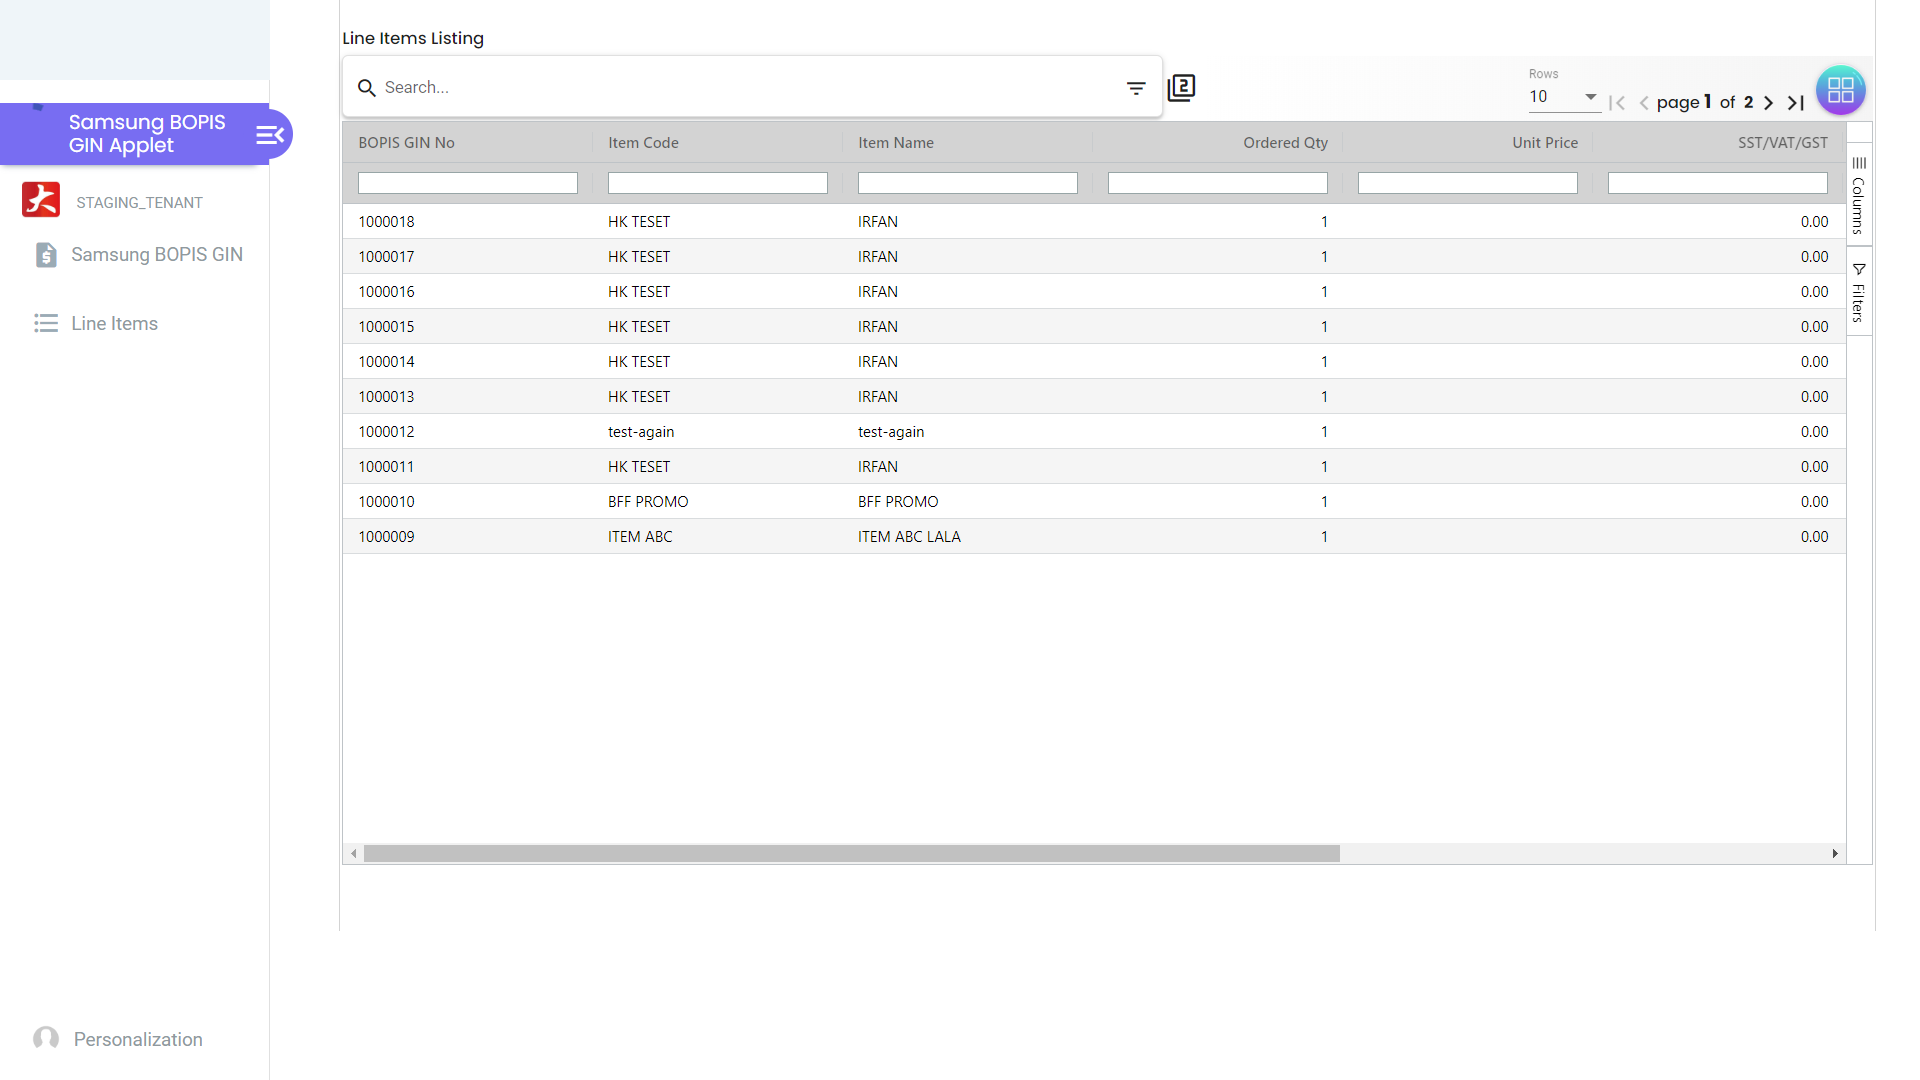
Task: Expand the Columns side panel
Action: tap(1858, 195)
